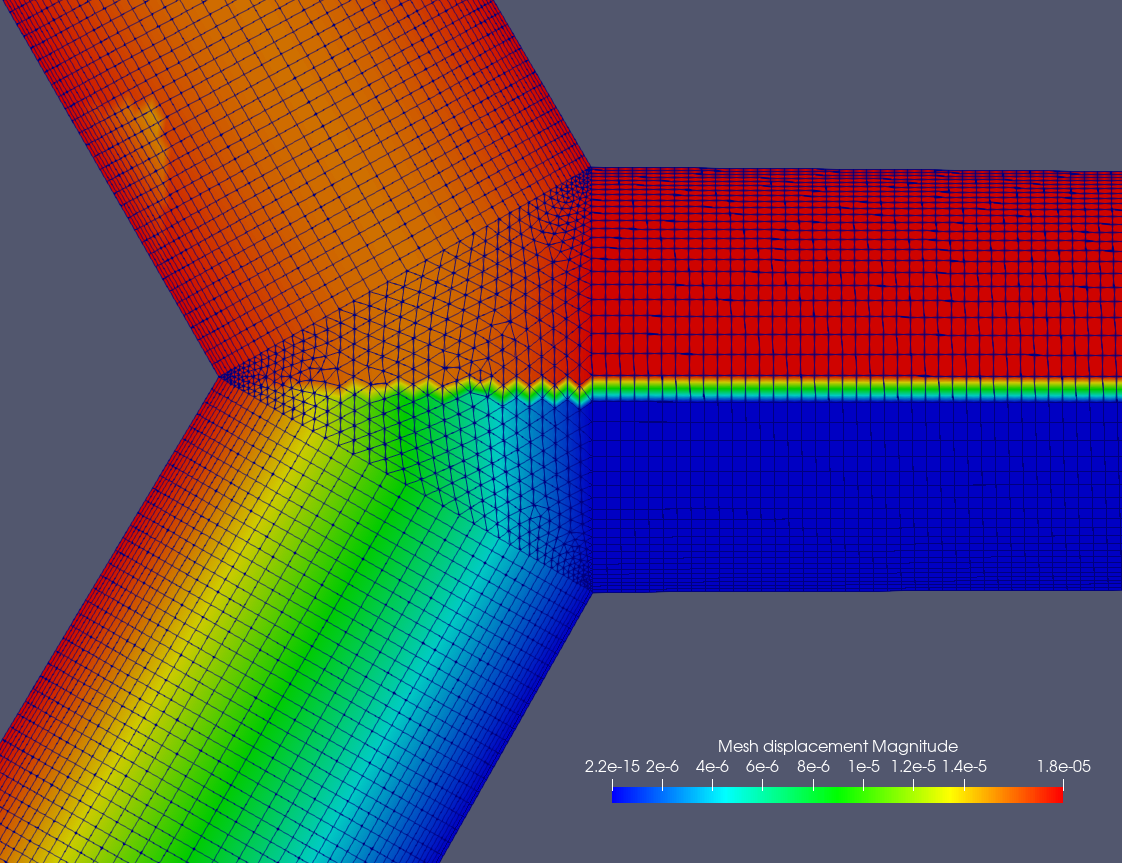Click the 1.8e-05 maximum legend label
The height and width of the screenshot is (863, 1122).
point(1062,767)
